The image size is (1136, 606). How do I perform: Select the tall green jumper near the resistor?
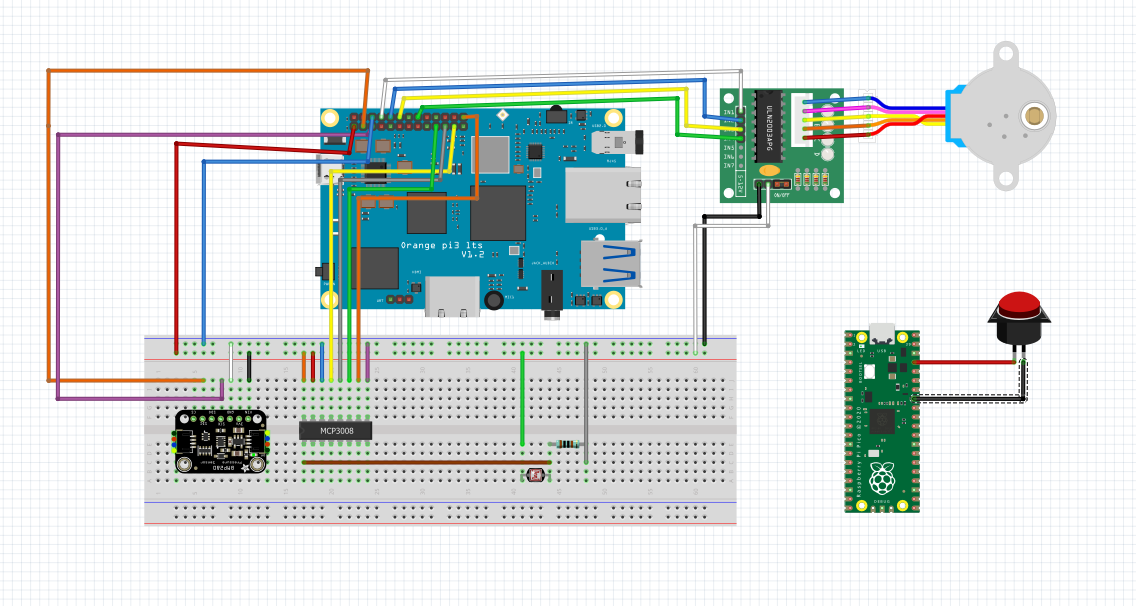pyautogui.click(x=522, y=399)
